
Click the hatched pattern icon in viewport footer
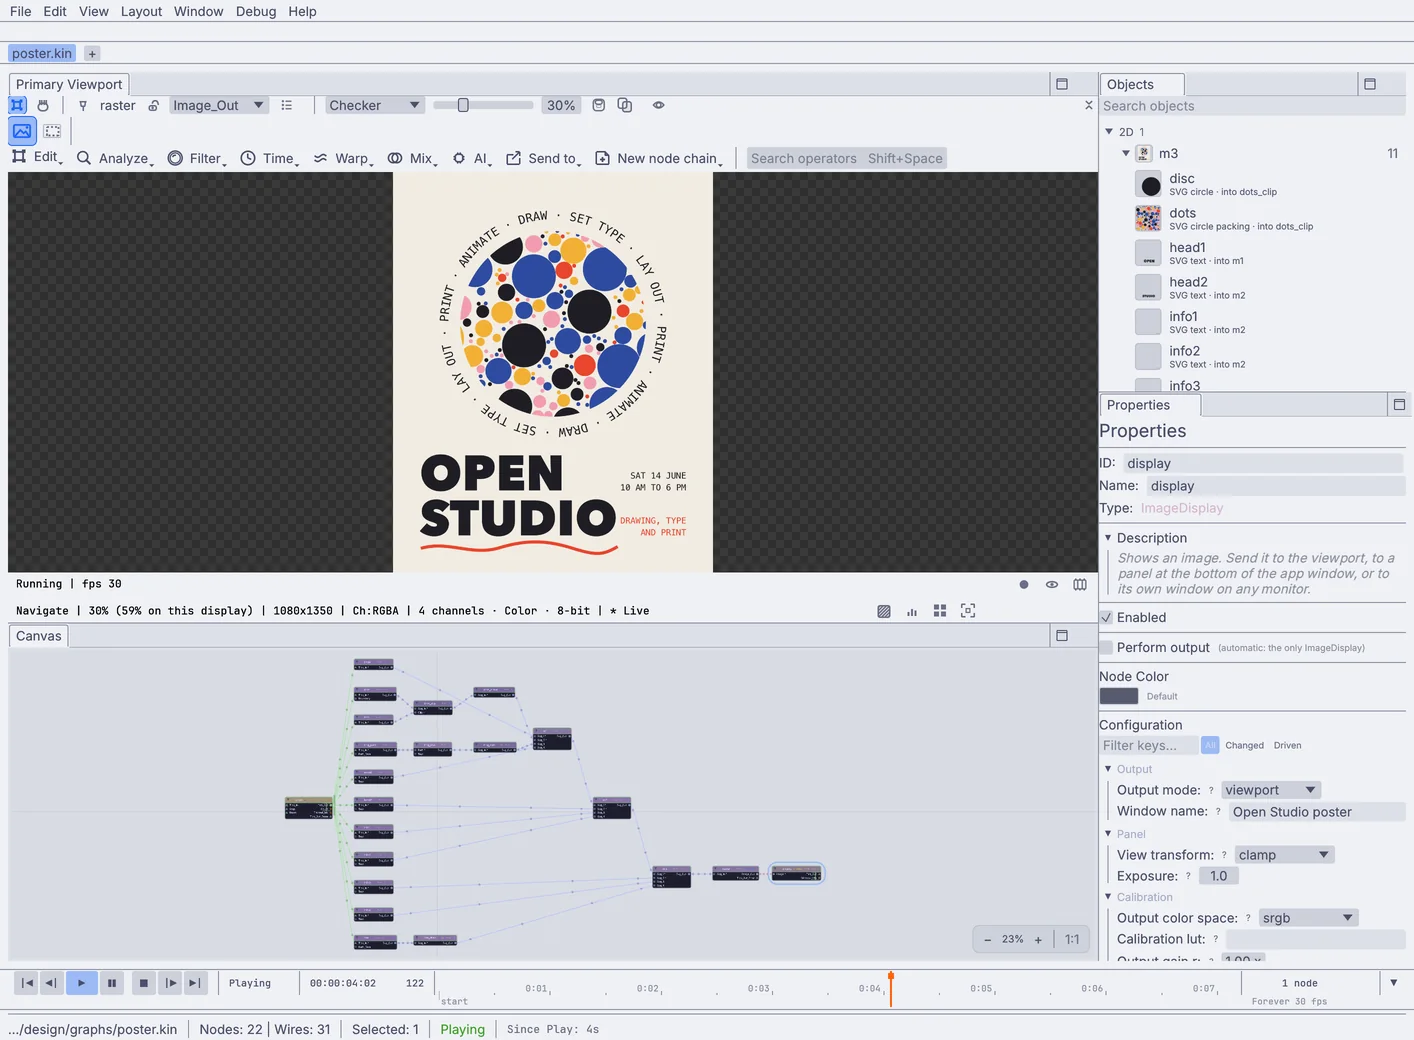(884, 611)
